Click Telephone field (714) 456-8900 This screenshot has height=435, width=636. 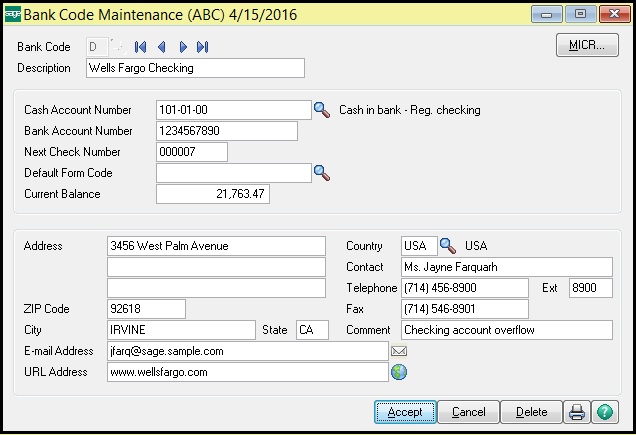(465, 288)
